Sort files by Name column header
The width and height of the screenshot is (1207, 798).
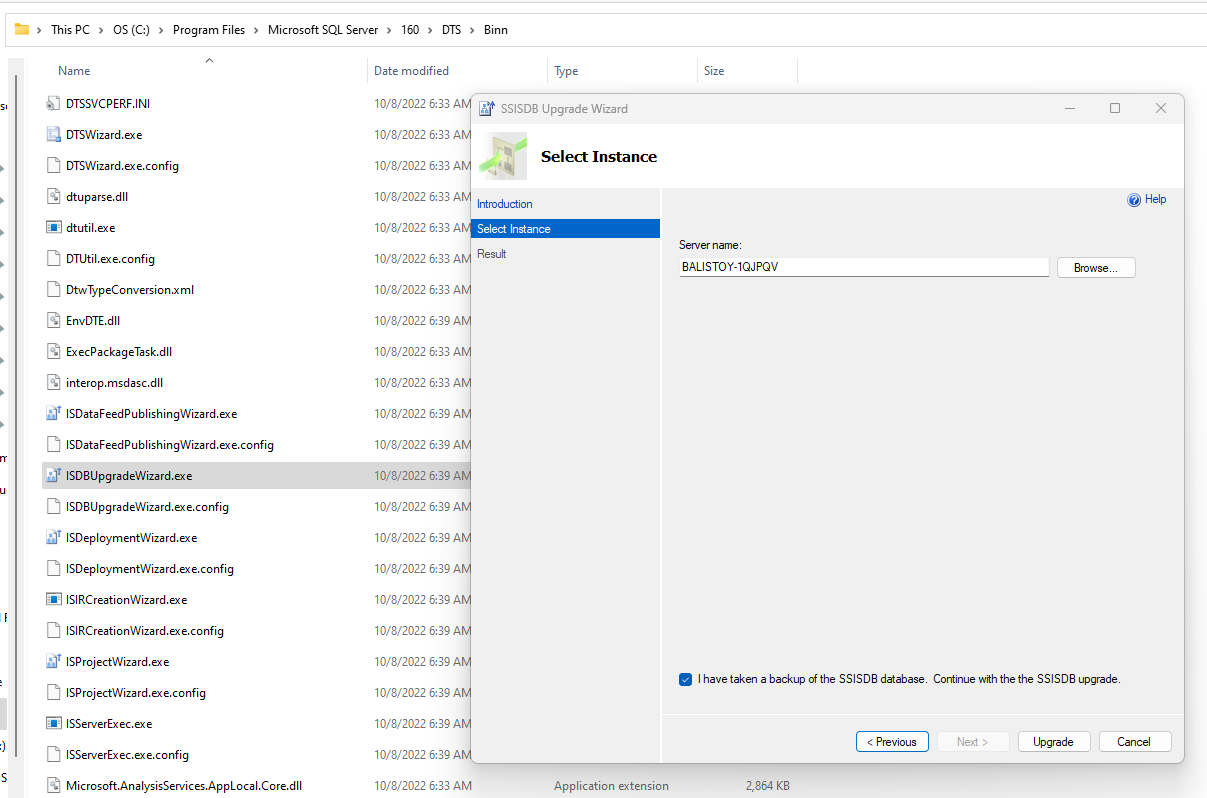click(x=74, y=71)
